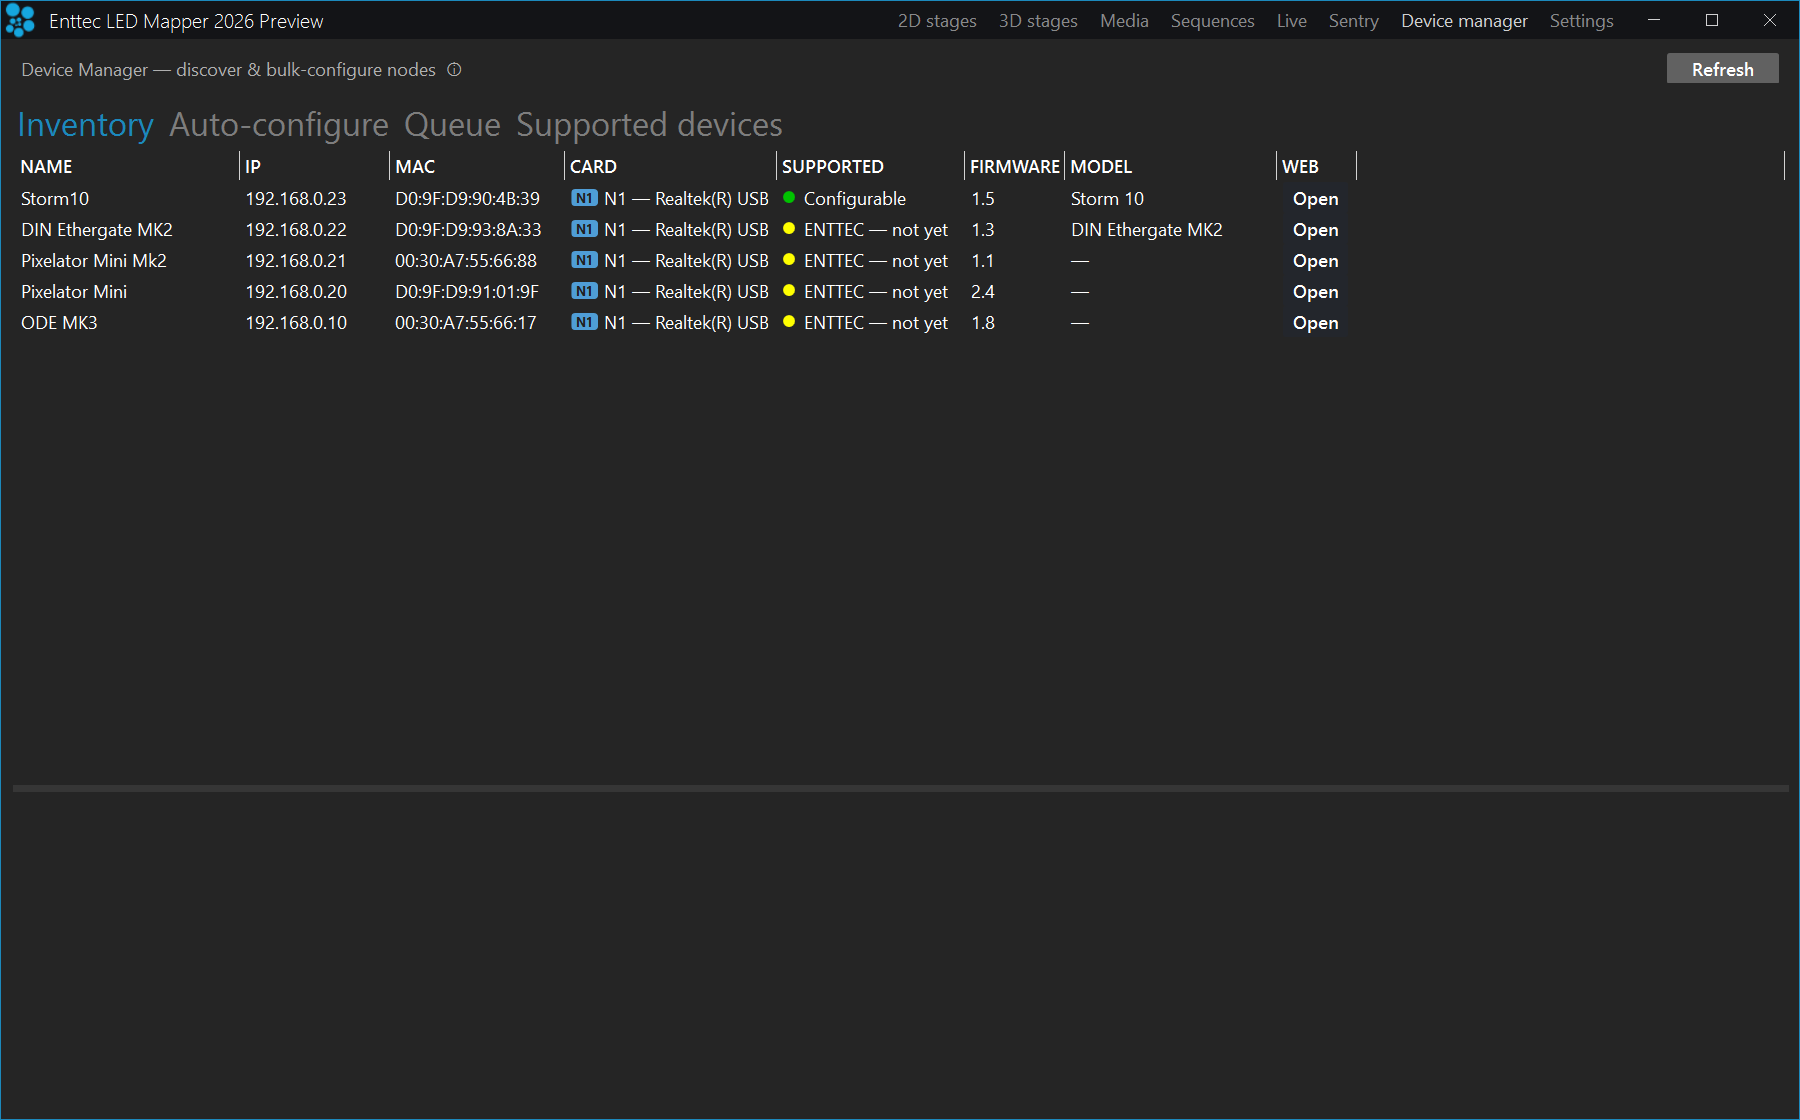
Task: Click the N1 card badge in Storm10 row
Action: 584,198
